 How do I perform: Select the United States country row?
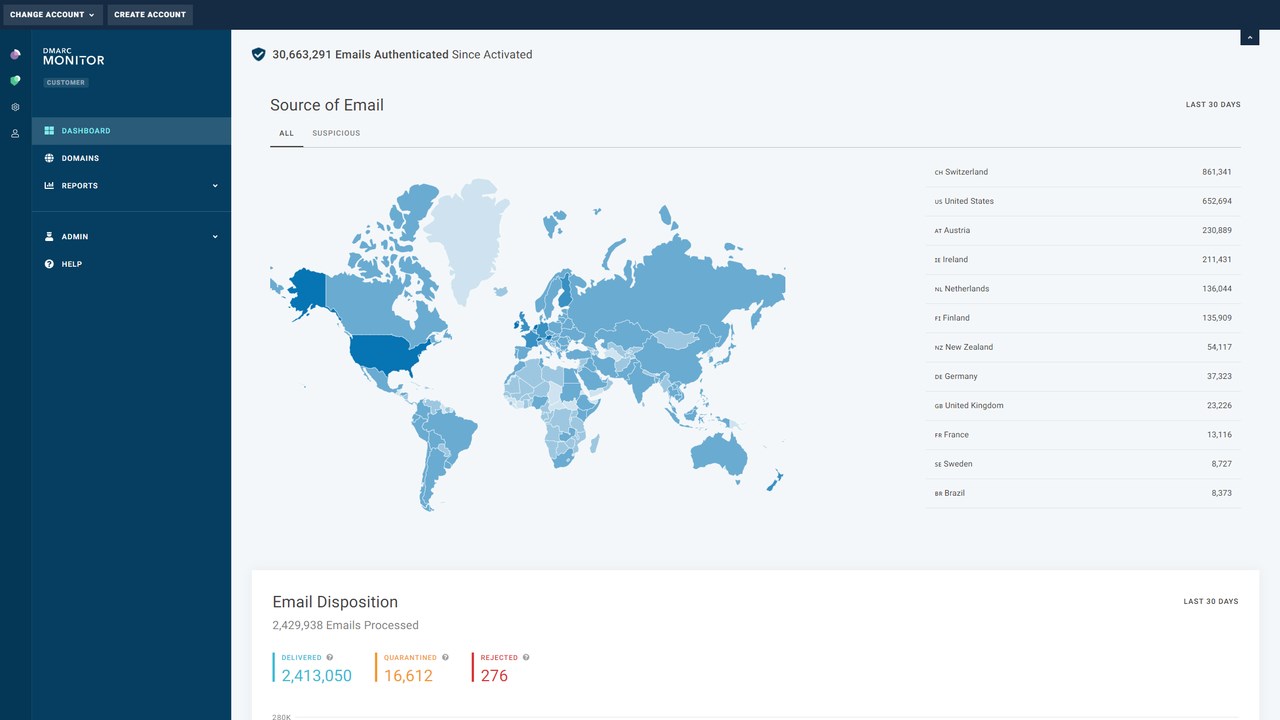pyautogui.click(x=1083, y=201)
